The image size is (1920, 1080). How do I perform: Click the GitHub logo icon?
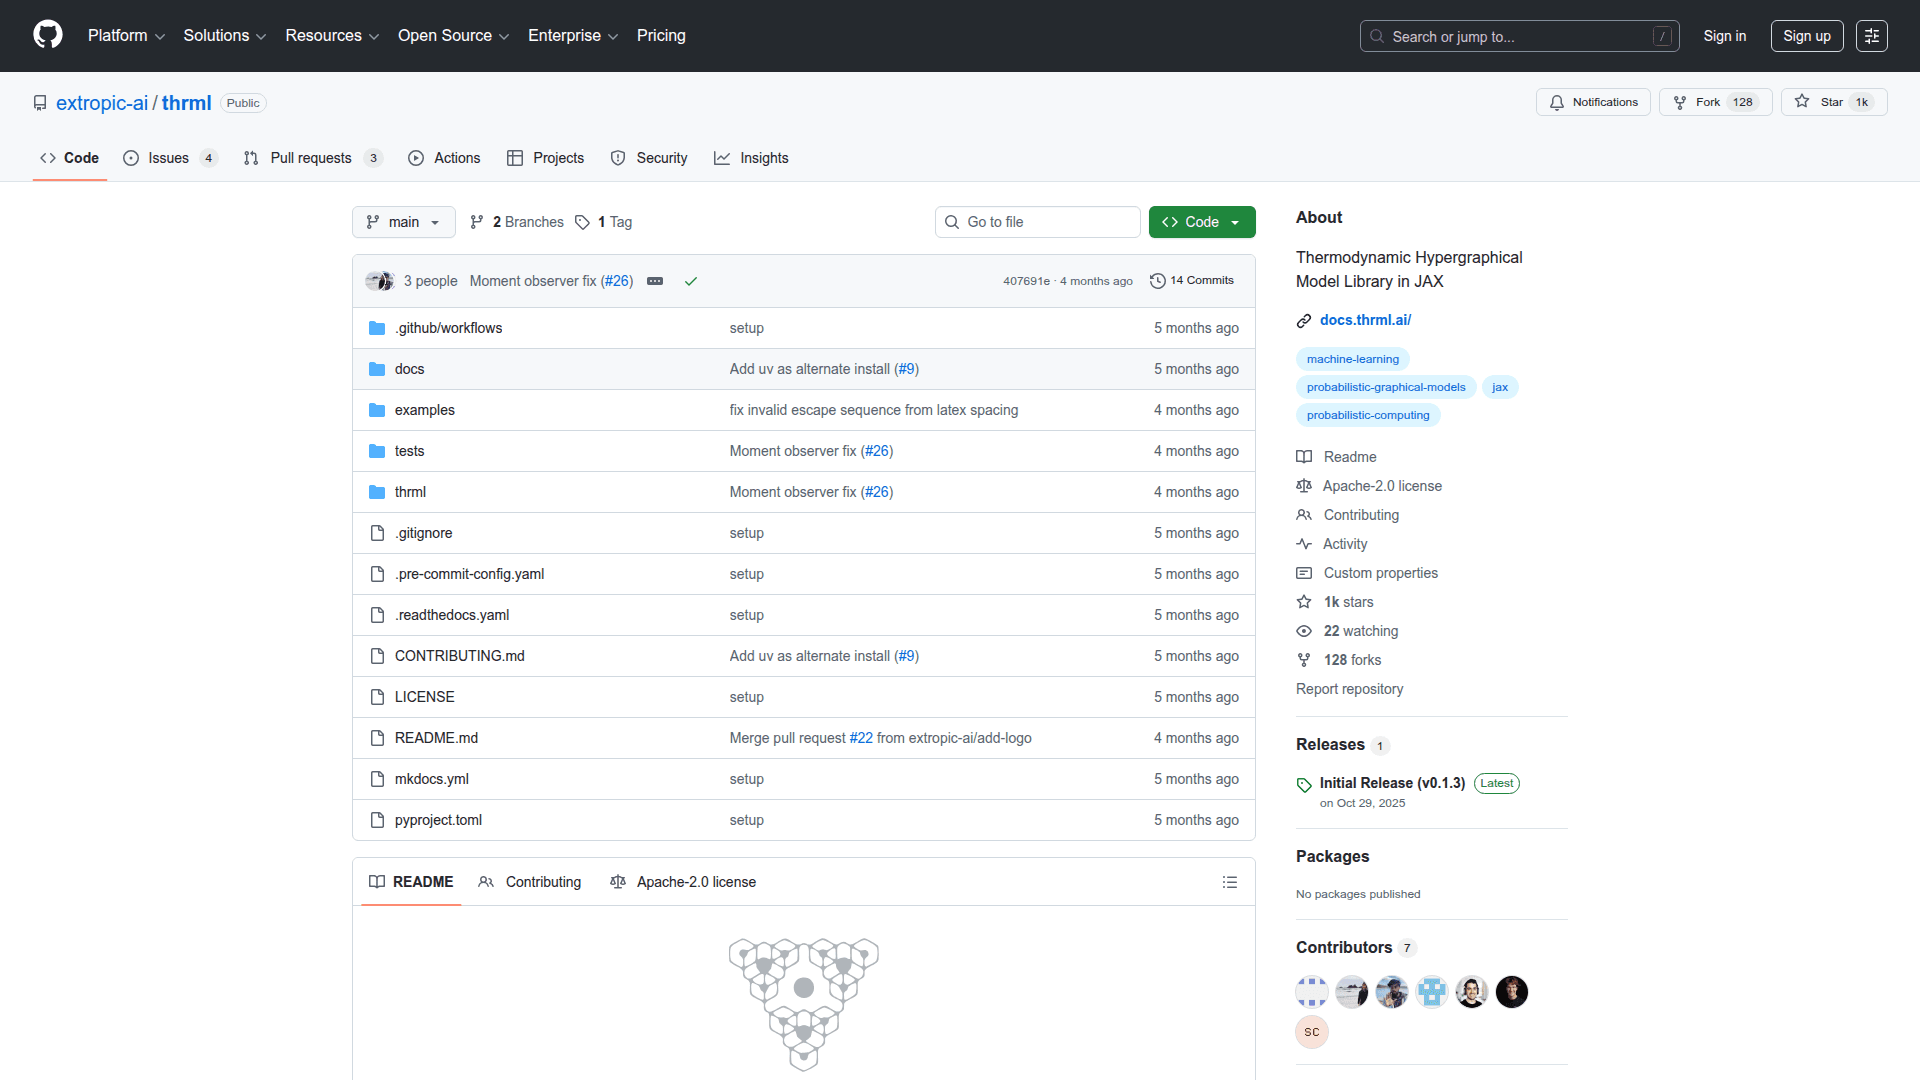pyautogui.click(x=48, y=35)
